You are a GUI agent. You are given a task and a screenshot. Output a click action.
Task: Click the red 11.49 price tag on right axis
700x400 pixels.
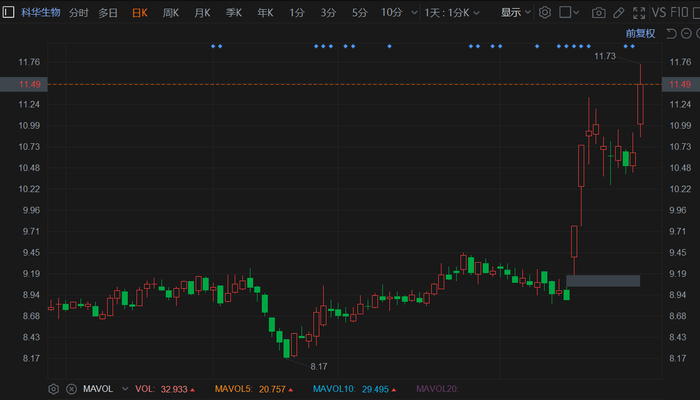coord(680,84)
